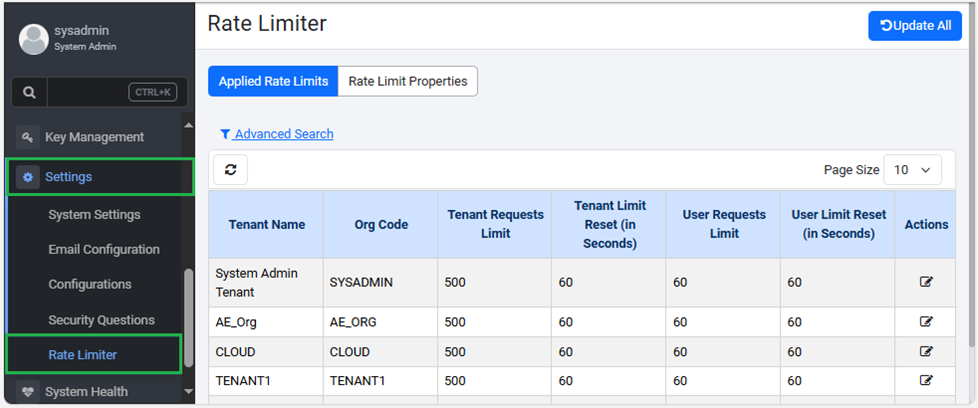Click the 500 value in AE_Org row
This screenshot has width=978, height=408.
pos(455,323)
